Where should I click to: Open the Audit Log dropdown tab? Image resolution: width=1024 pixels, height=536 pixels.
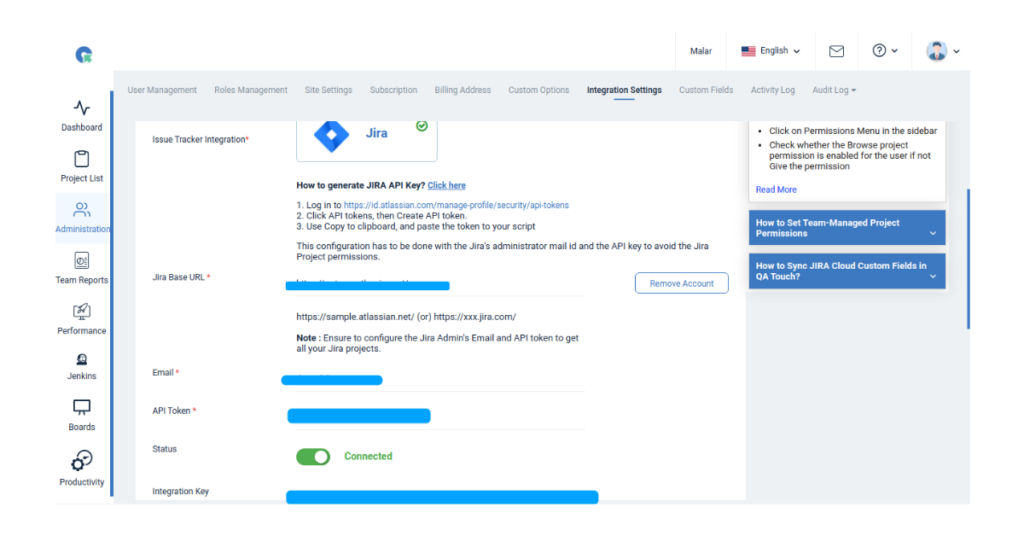(x=834, y=90)
